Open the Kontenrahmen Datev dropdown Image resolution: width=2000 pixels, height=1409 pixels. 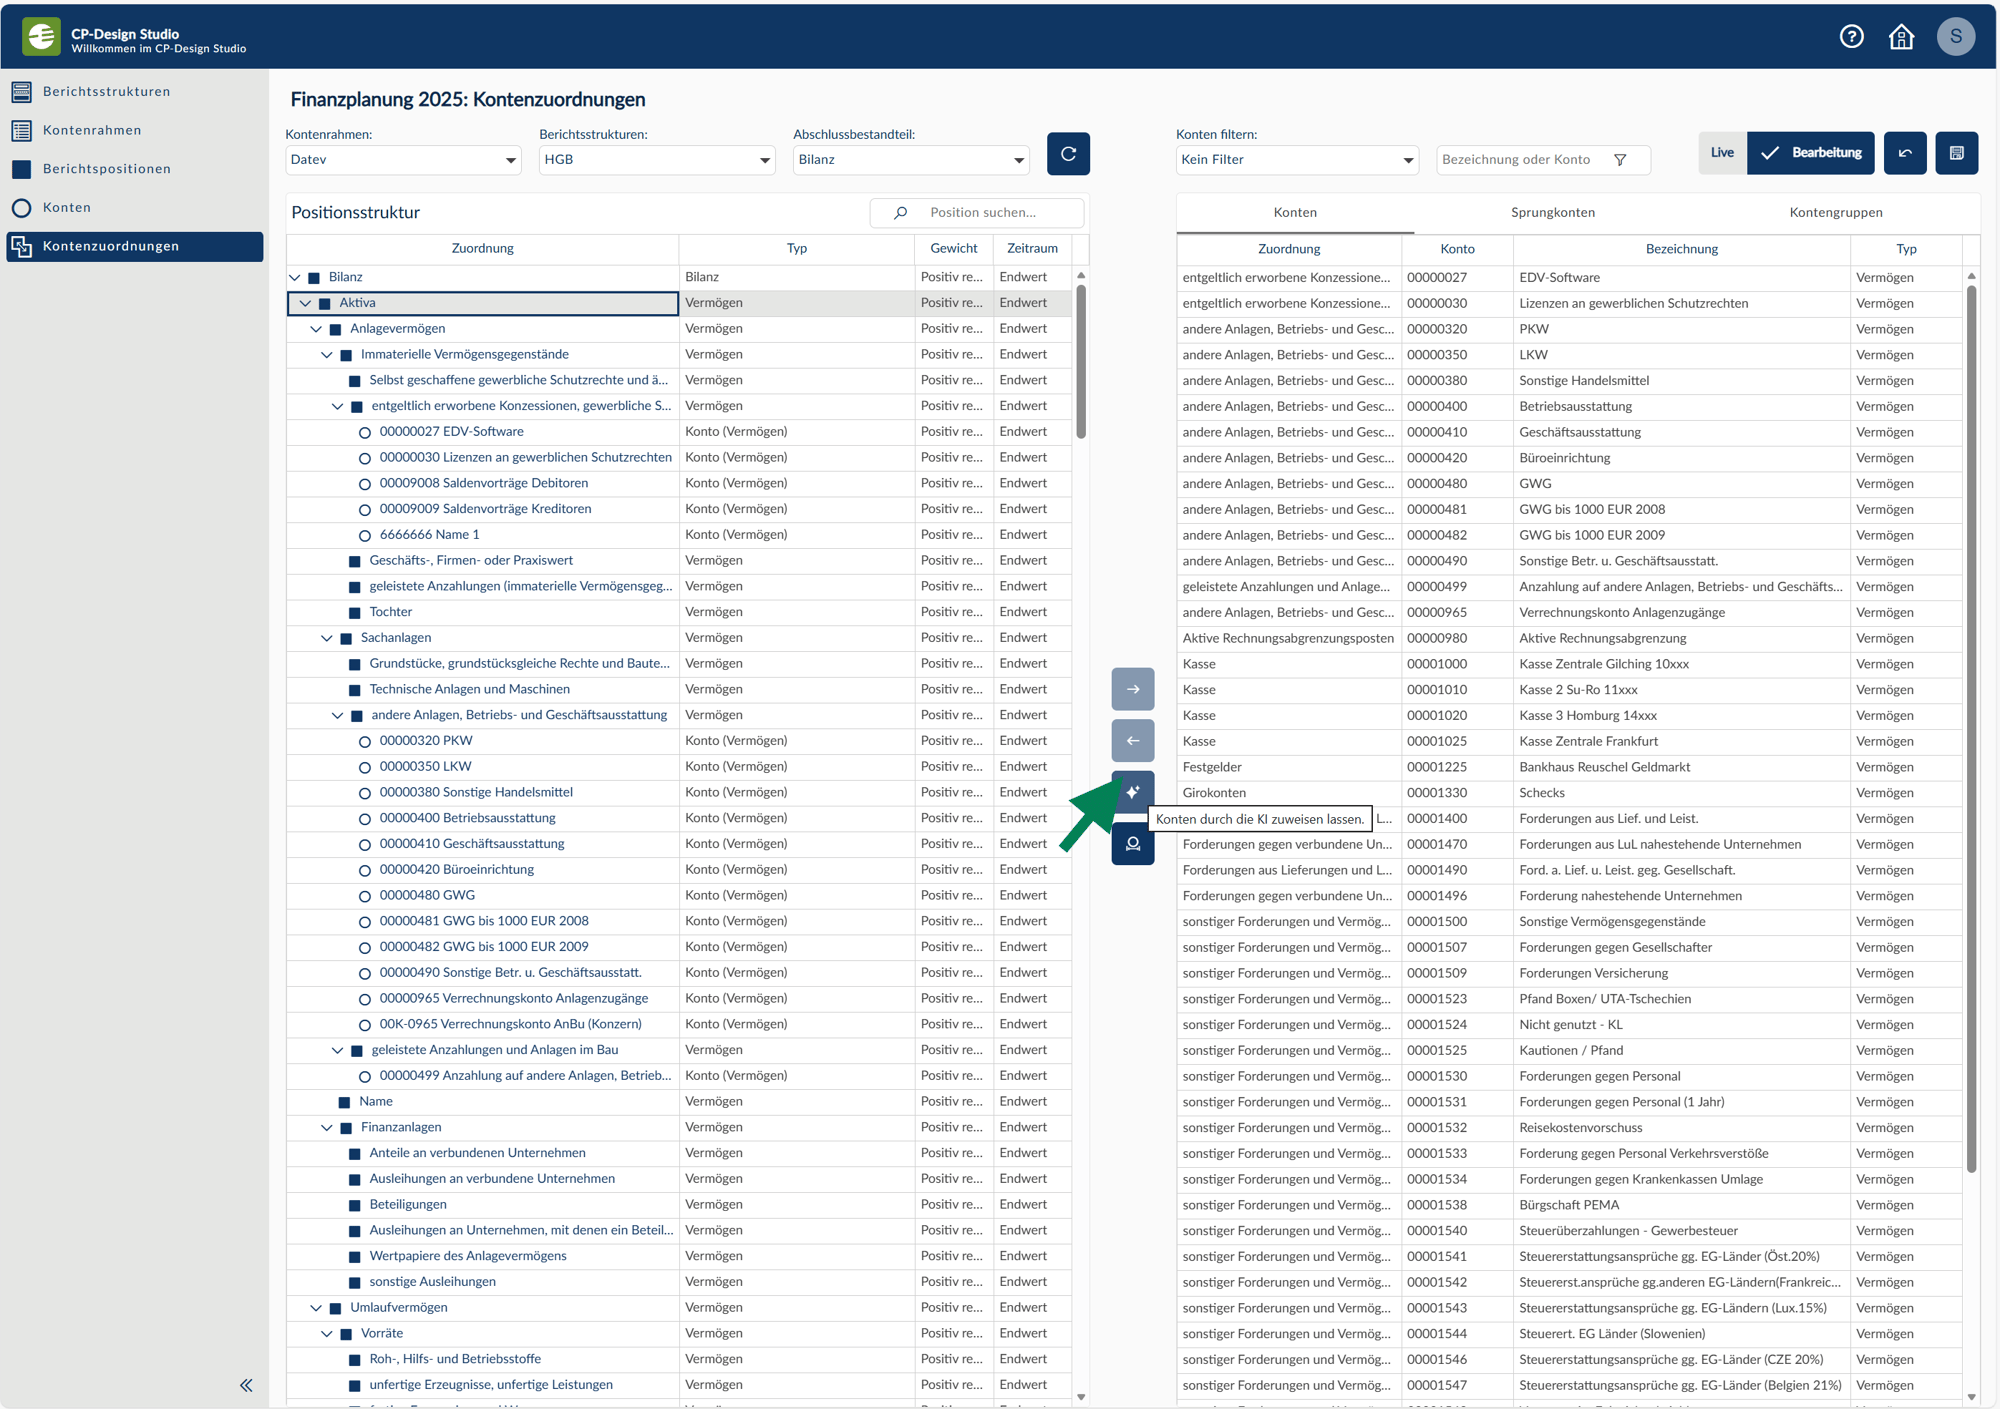click(x=403, y=160)
